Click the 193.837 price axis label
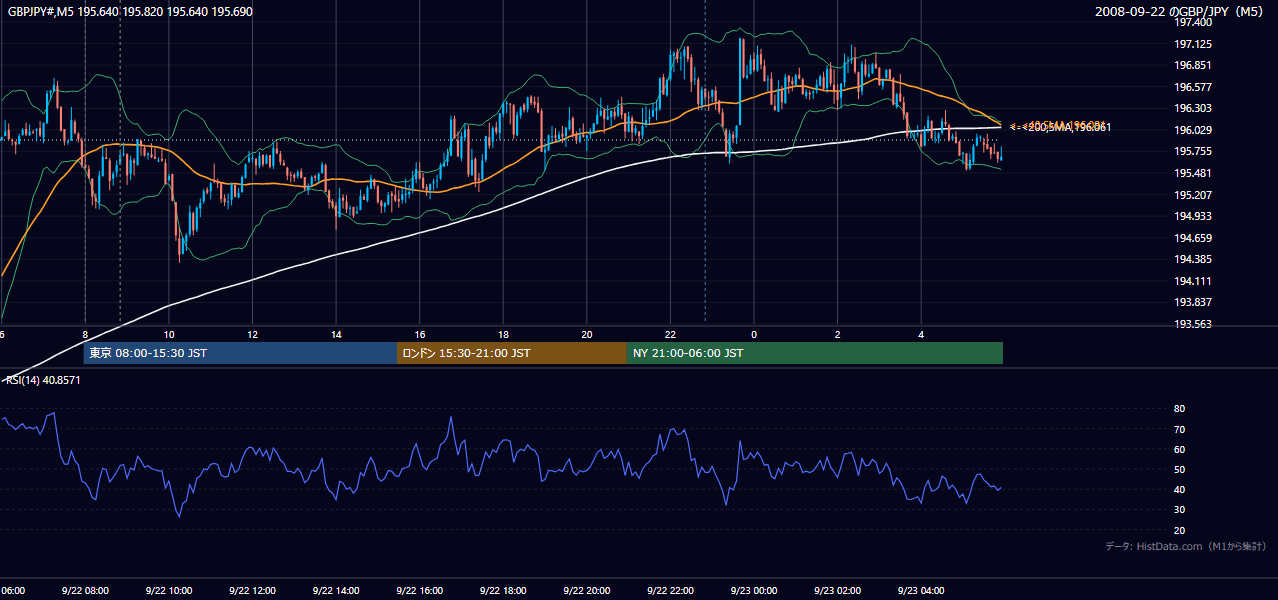Image resolution: width=1278 pixels, height=600 pixels. tap(1194, 302)
